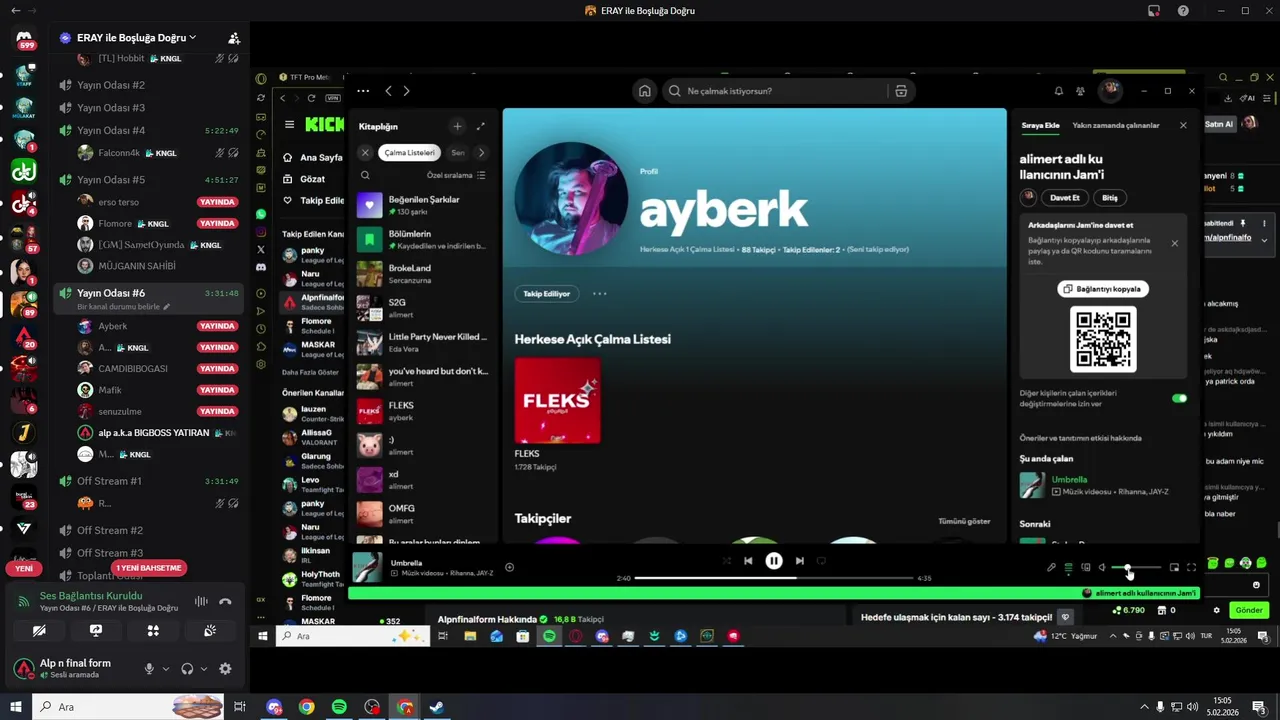The image size is (1280, 720).
Task: Pause playback in Spotify player
Action: coord(774,561)
